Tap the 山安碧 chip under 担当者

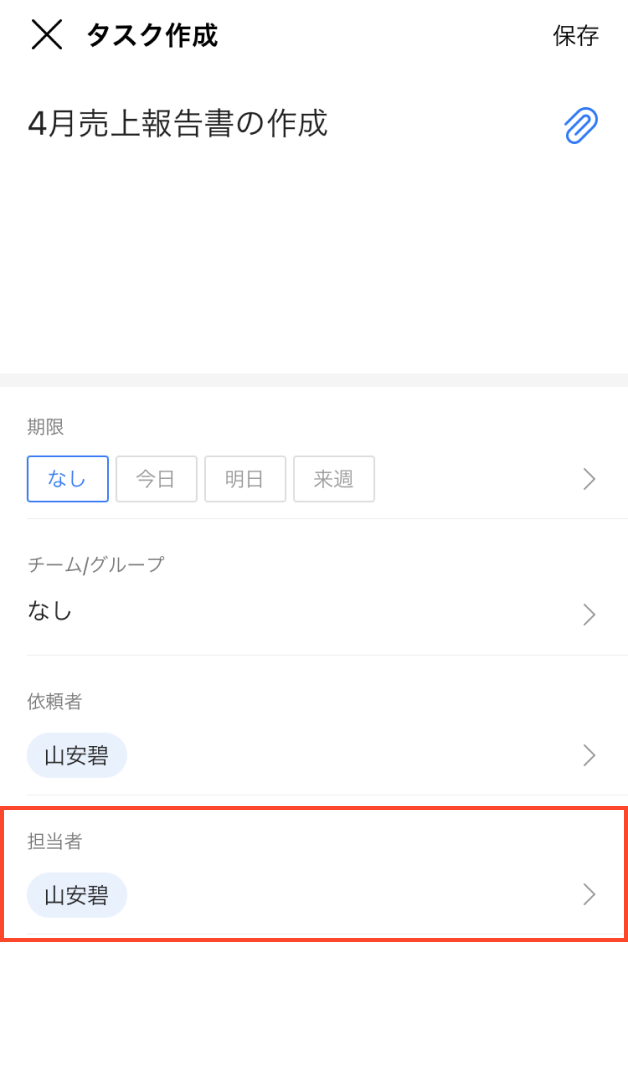[x=77, y=895]
